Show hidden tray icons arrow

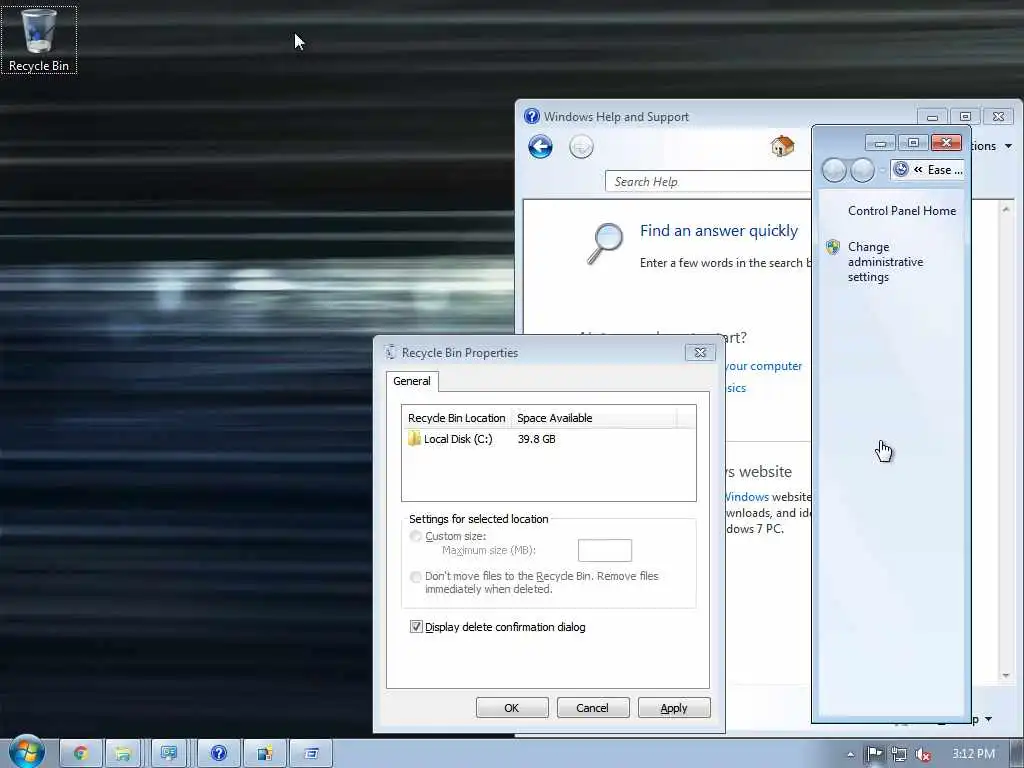click(x=850, y=754)
